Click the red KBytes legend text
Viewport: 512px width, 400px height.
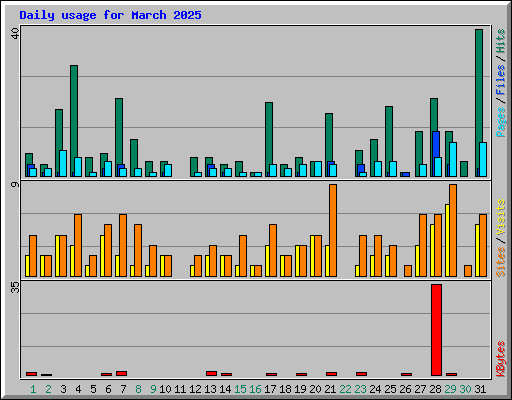[500, 359]
